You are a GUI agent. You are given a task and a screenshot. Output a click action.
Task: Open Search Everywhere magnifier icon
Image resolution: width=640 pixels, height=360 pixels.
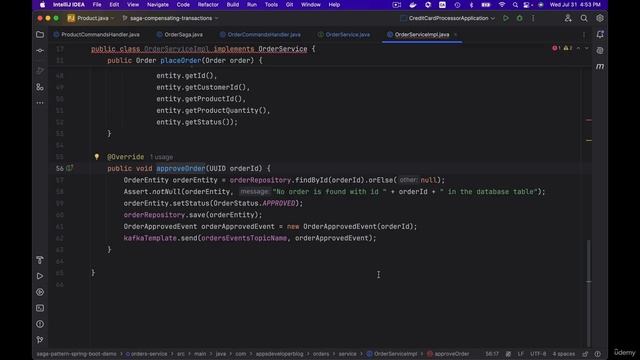click(x=584, y=18)
